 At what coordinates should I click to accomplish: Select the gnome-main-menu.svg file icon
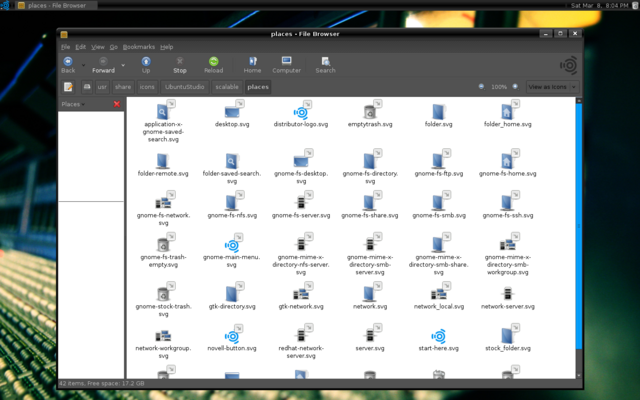232,244
